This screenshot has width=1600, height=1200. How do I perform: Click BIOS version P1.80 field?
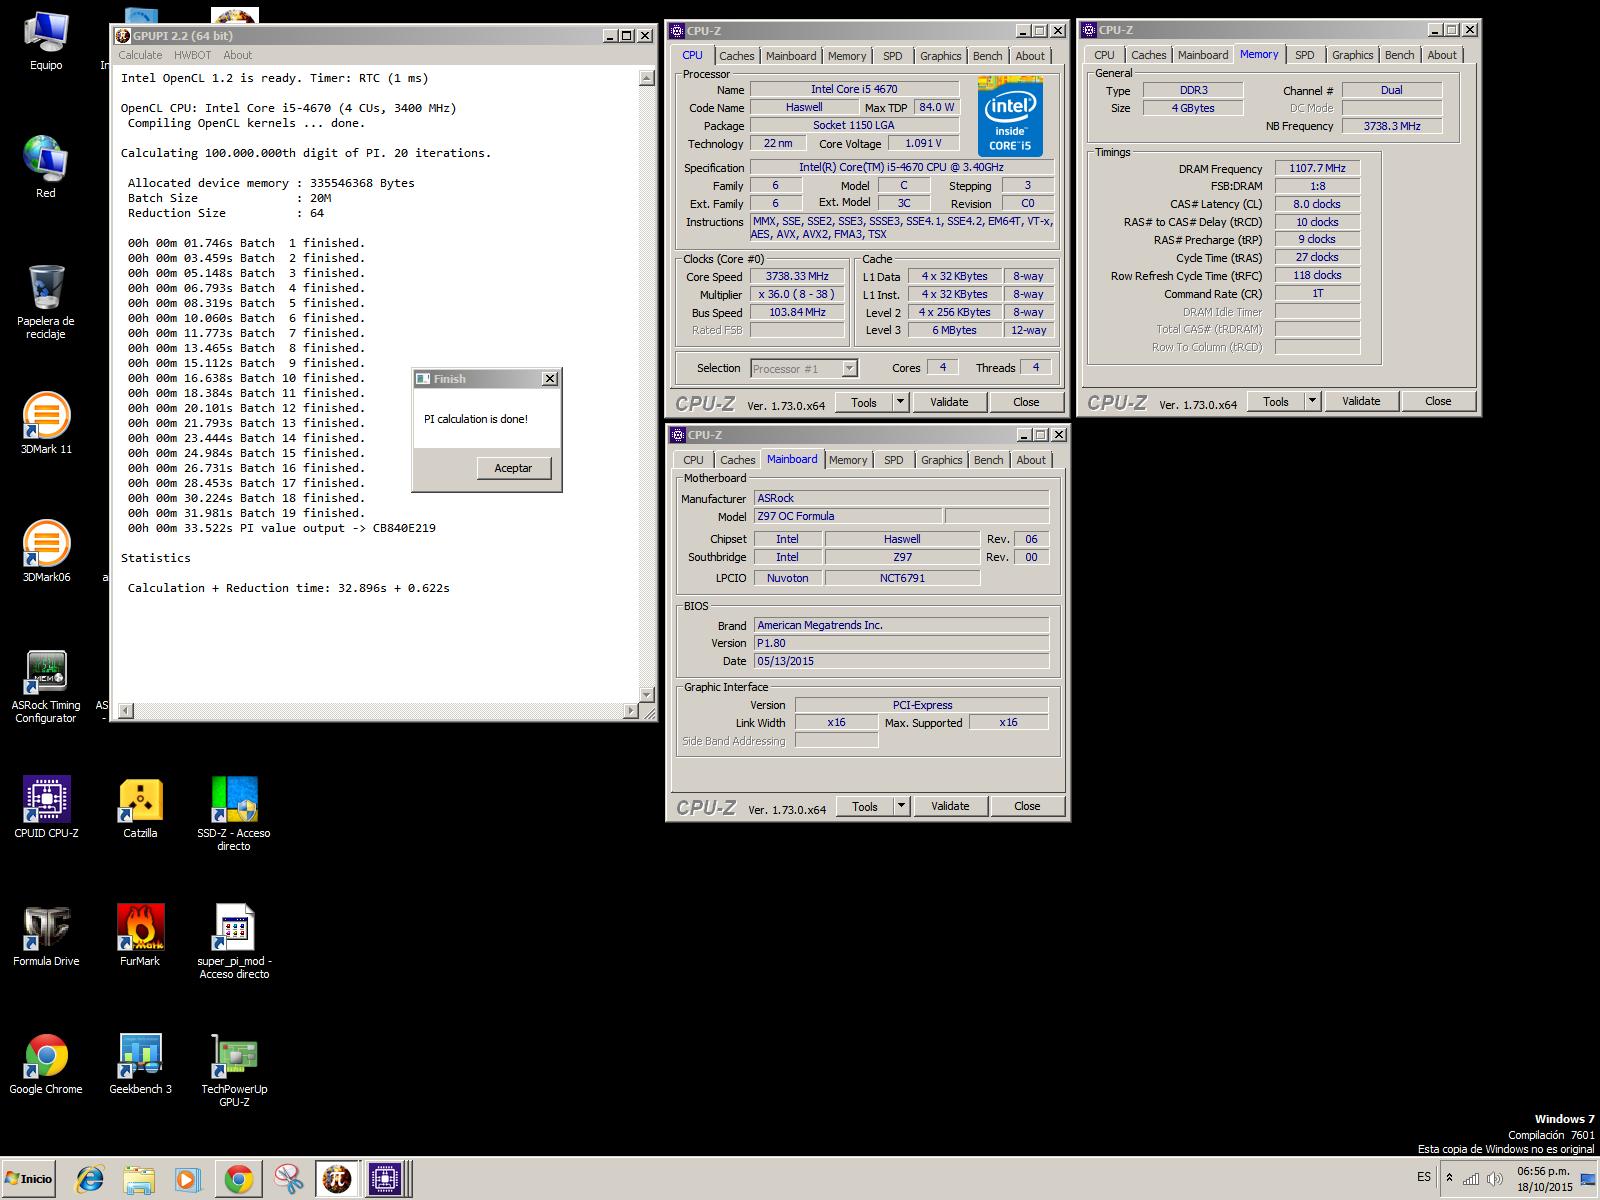click(x=901, y=643)
